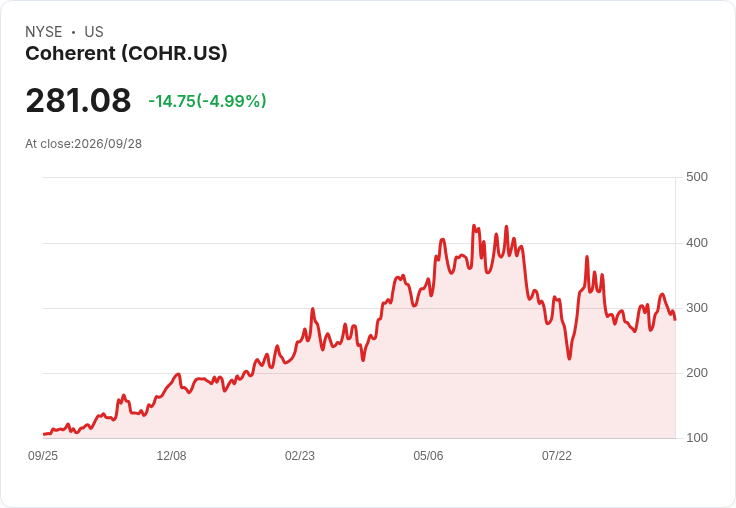
Task: Click the lowest dip after 07/22
Action: point(569,359)
